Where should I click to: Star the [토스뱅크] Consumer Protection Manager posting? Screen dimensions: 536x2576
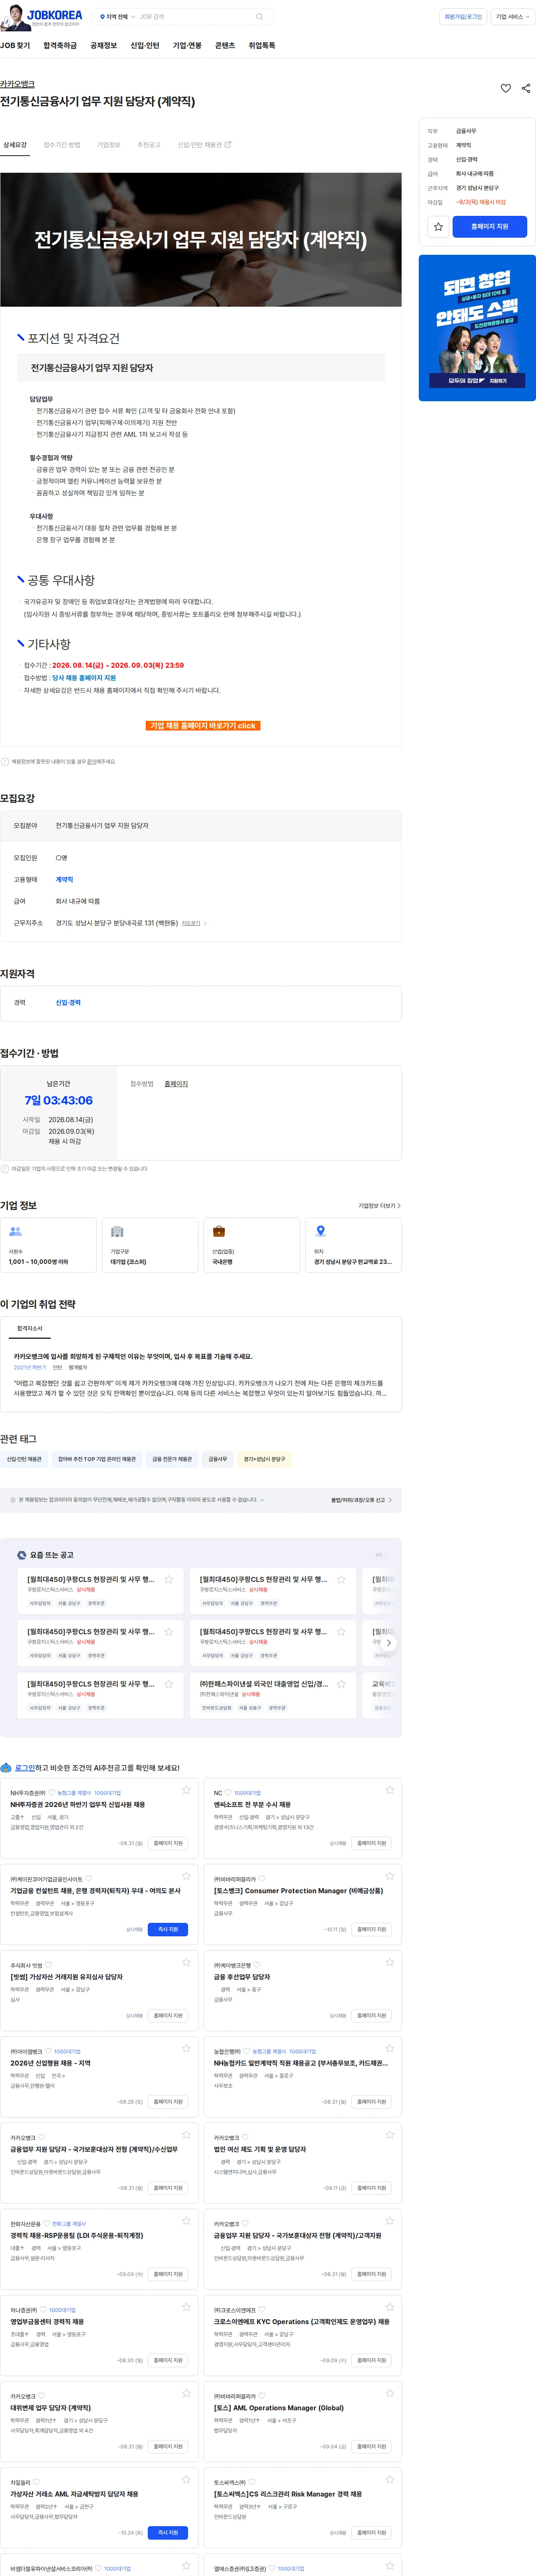pos(390,1876)
